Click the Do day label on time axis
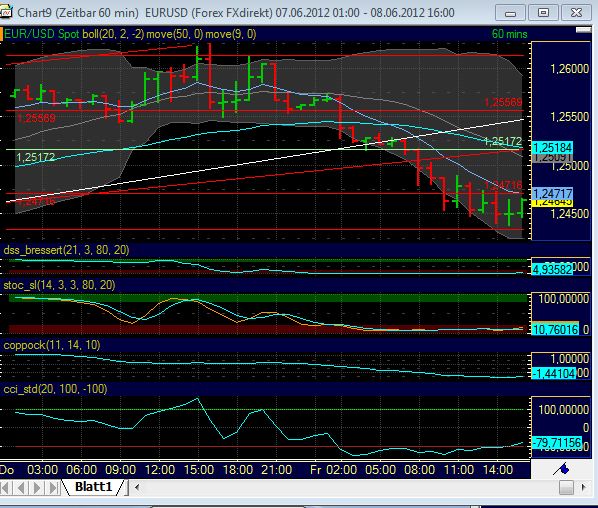 (7, 470)
